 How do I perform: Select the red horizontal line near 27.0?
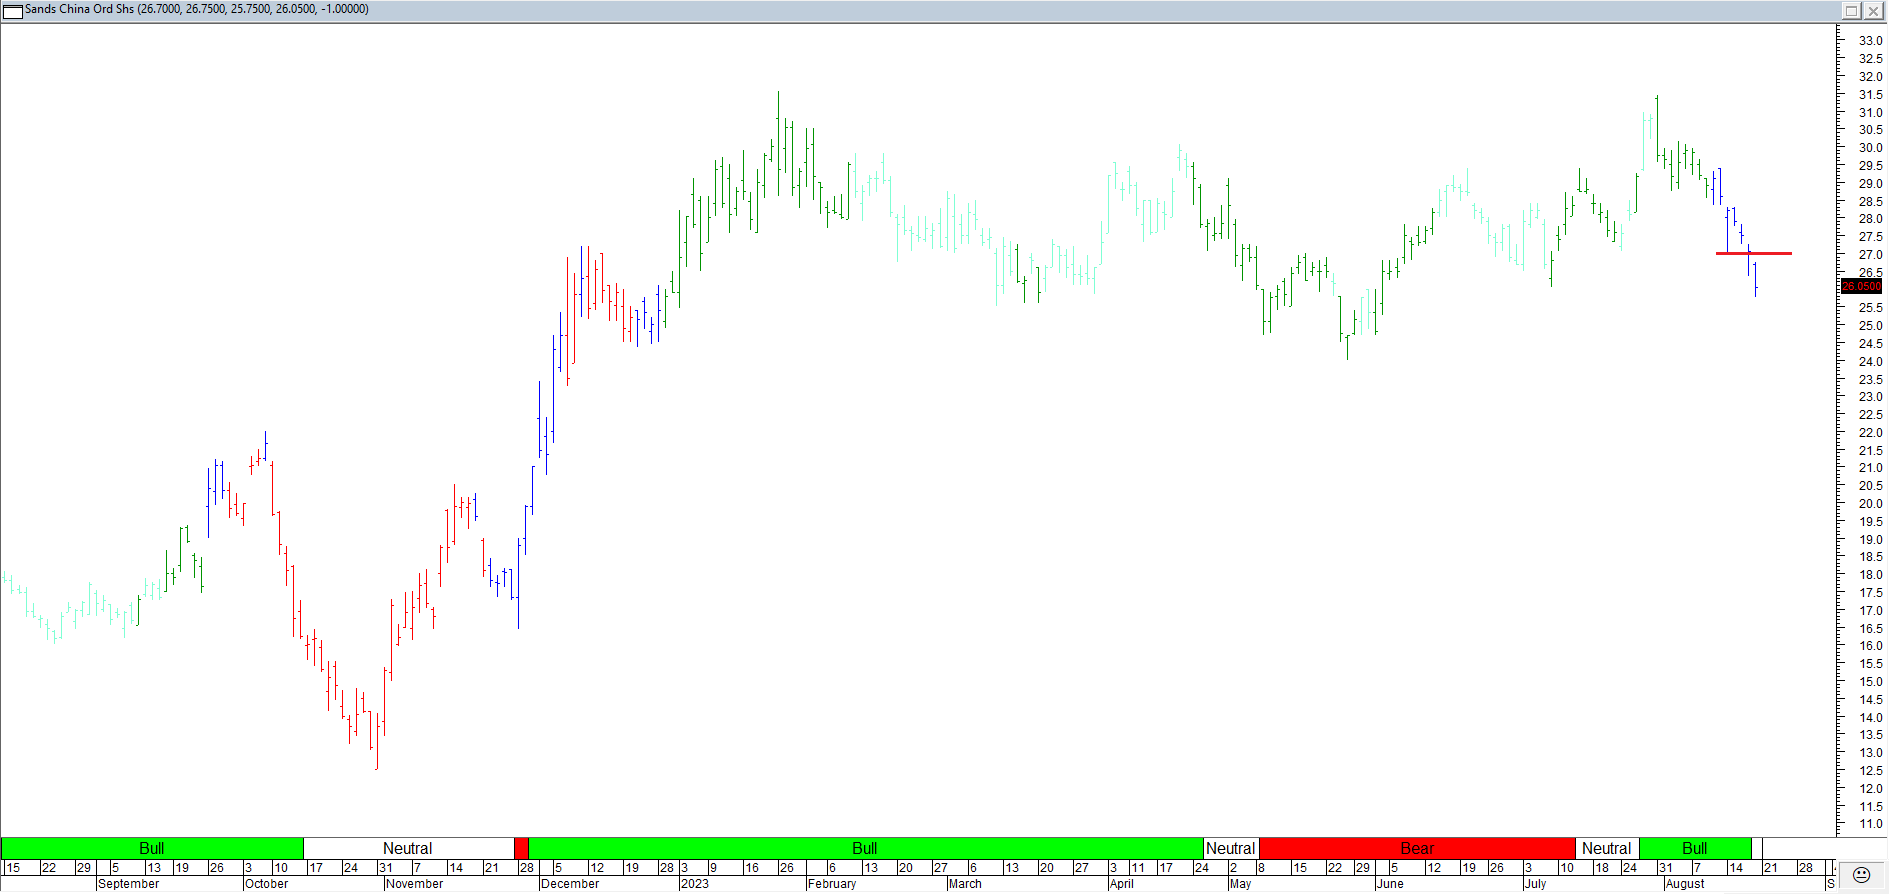pos(1754,254)
